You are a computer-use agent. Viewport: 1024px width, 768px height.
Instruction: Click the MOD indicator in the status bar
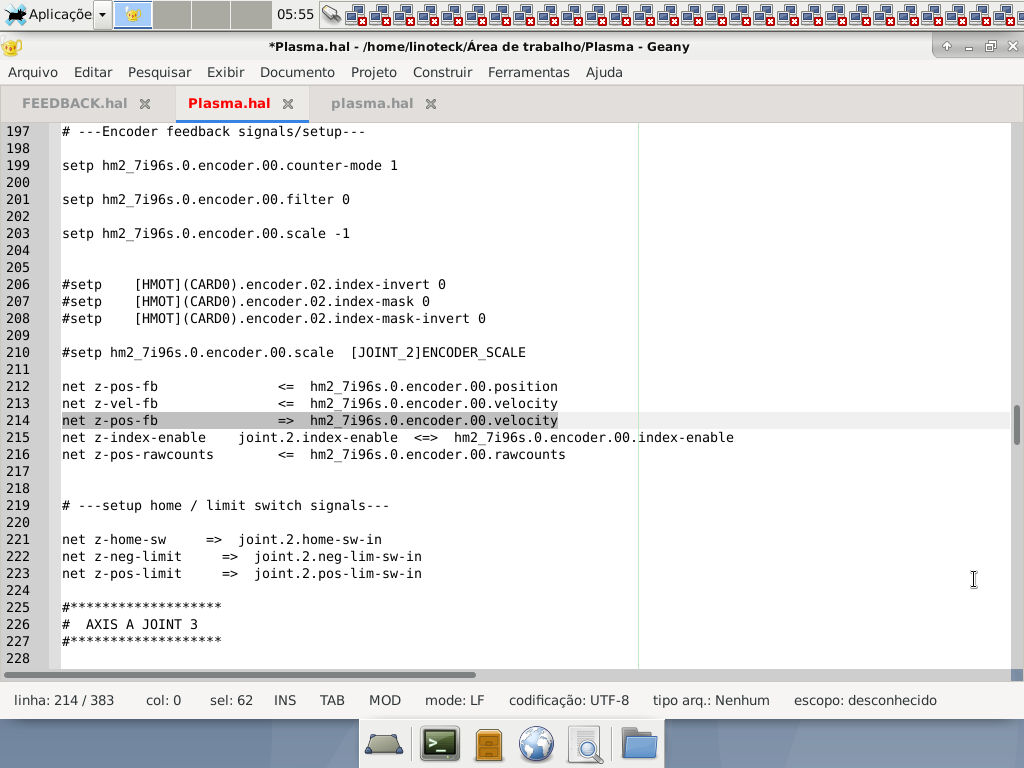(x=385, y=701)
